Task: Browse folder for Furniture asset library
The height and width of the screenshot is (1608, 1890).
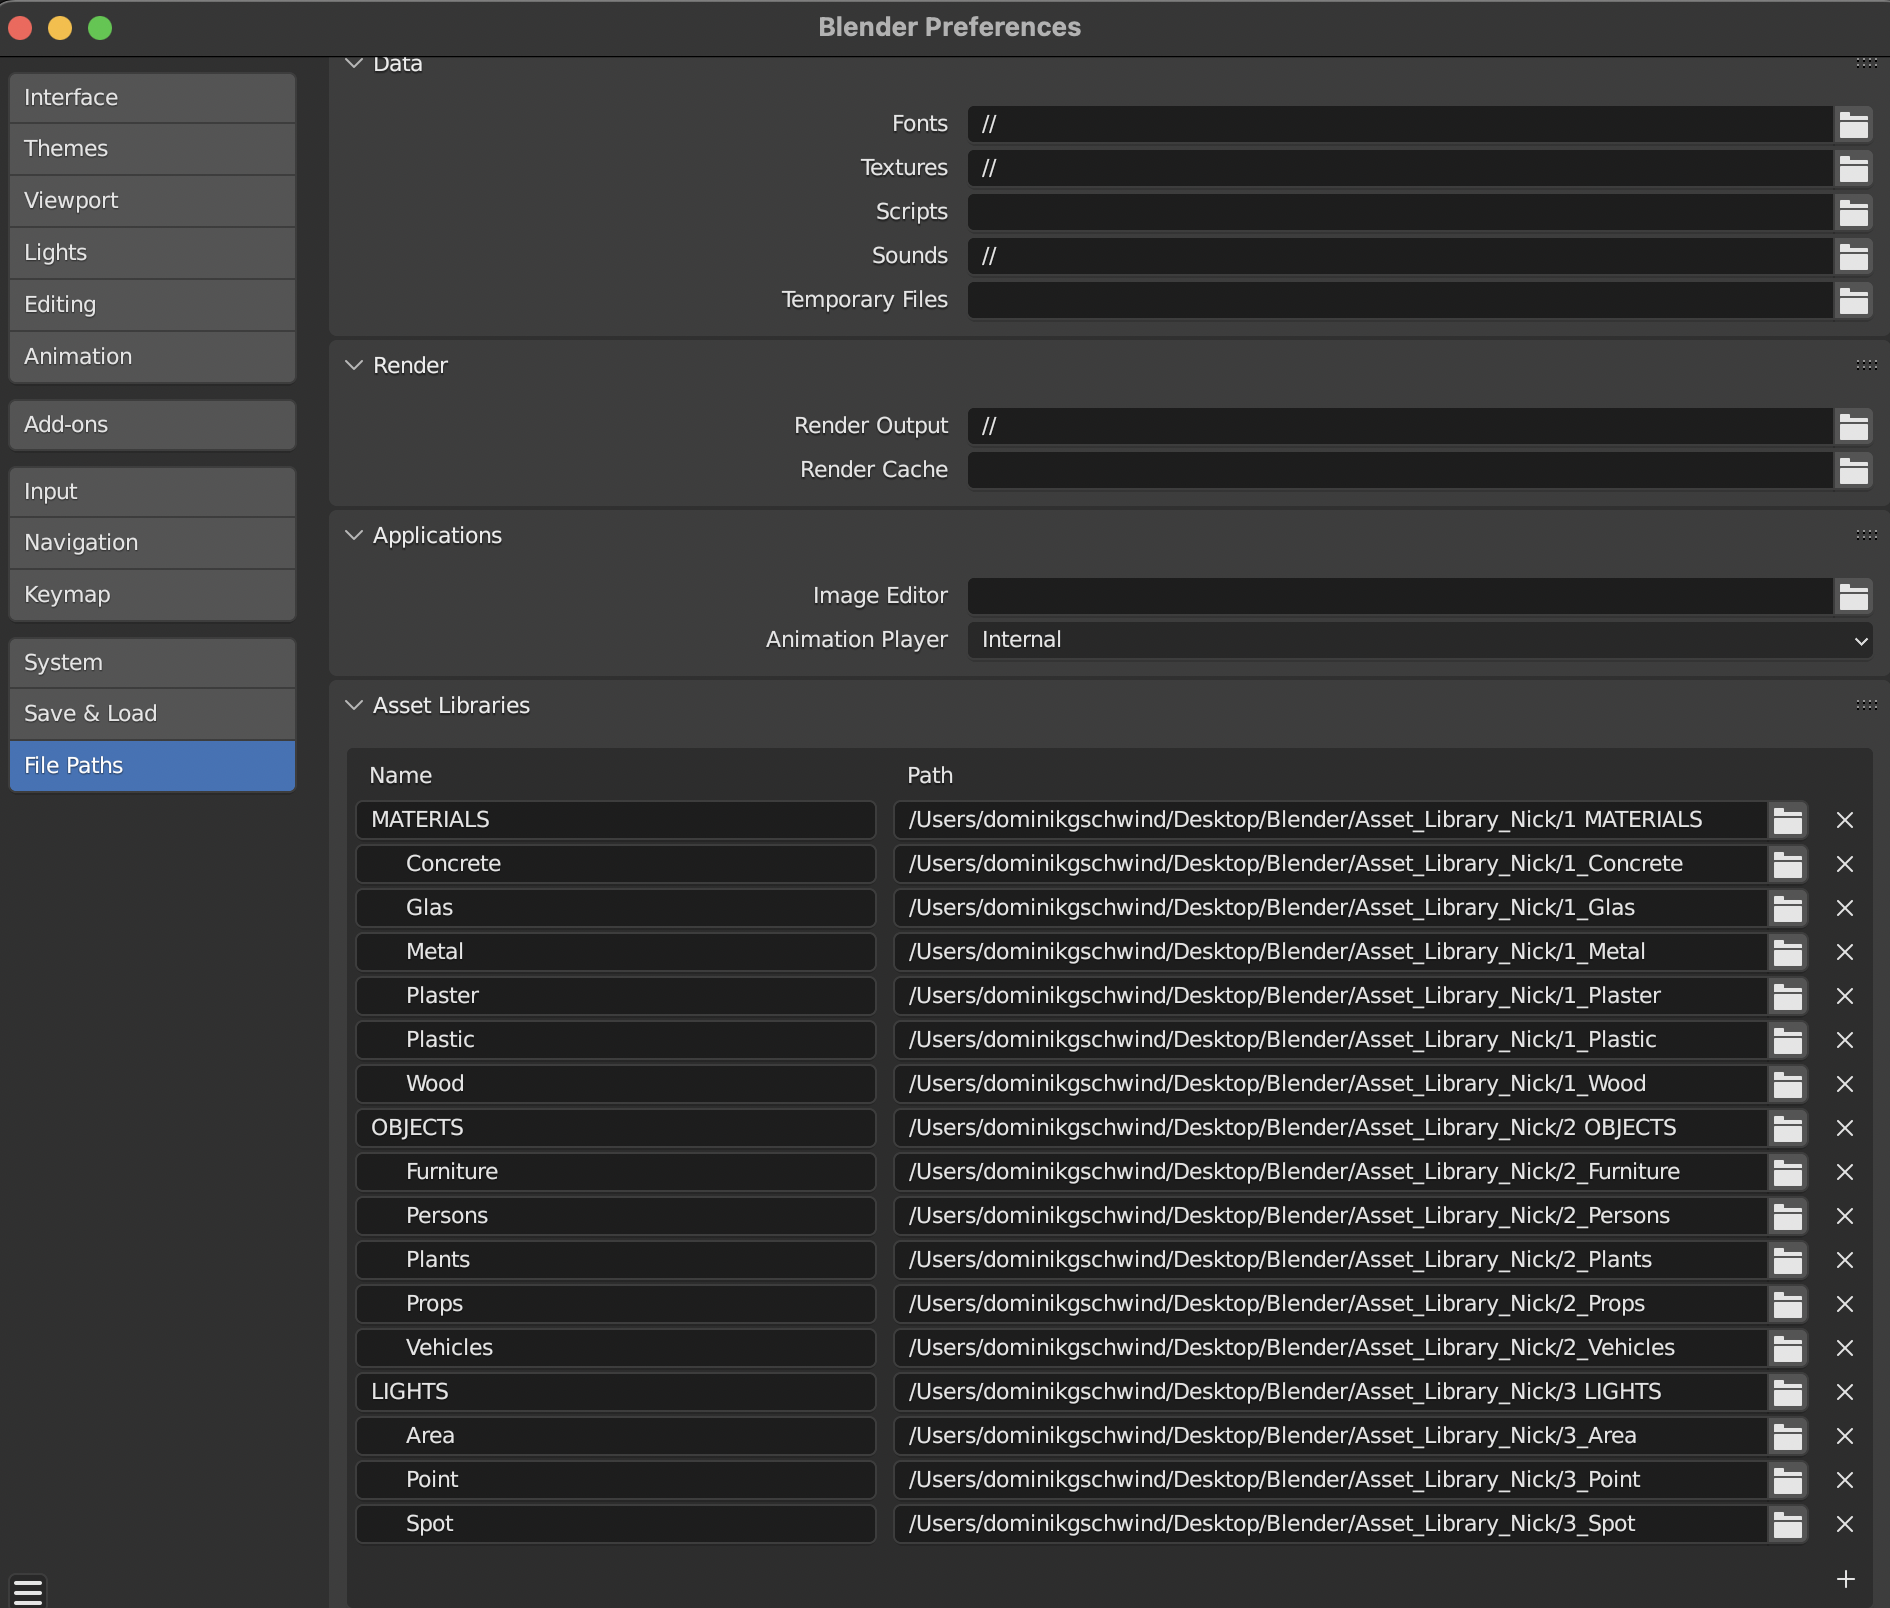Action: [1788, 1172]
